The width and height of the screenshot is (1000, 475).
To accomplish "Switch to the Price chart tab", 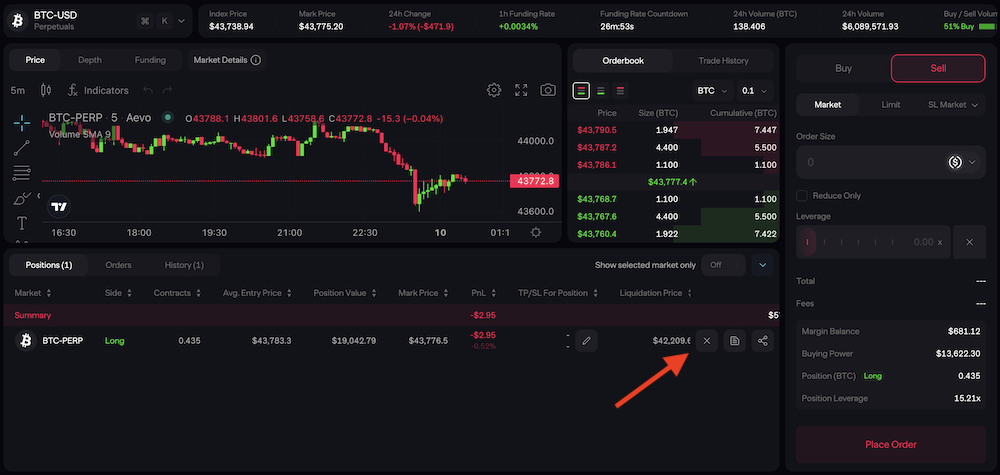I will [x=35, y=60].
